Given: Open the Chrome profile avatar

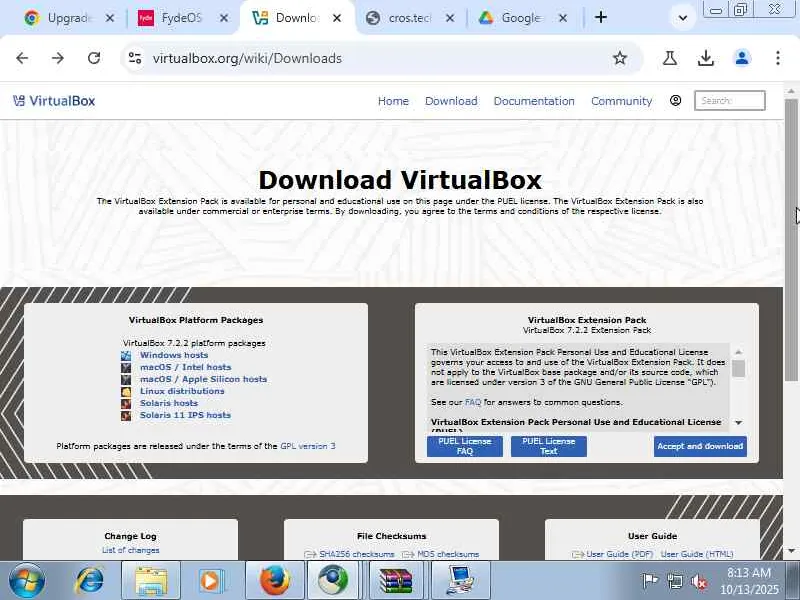Looking at the screenshot, I should coord(742,58).
